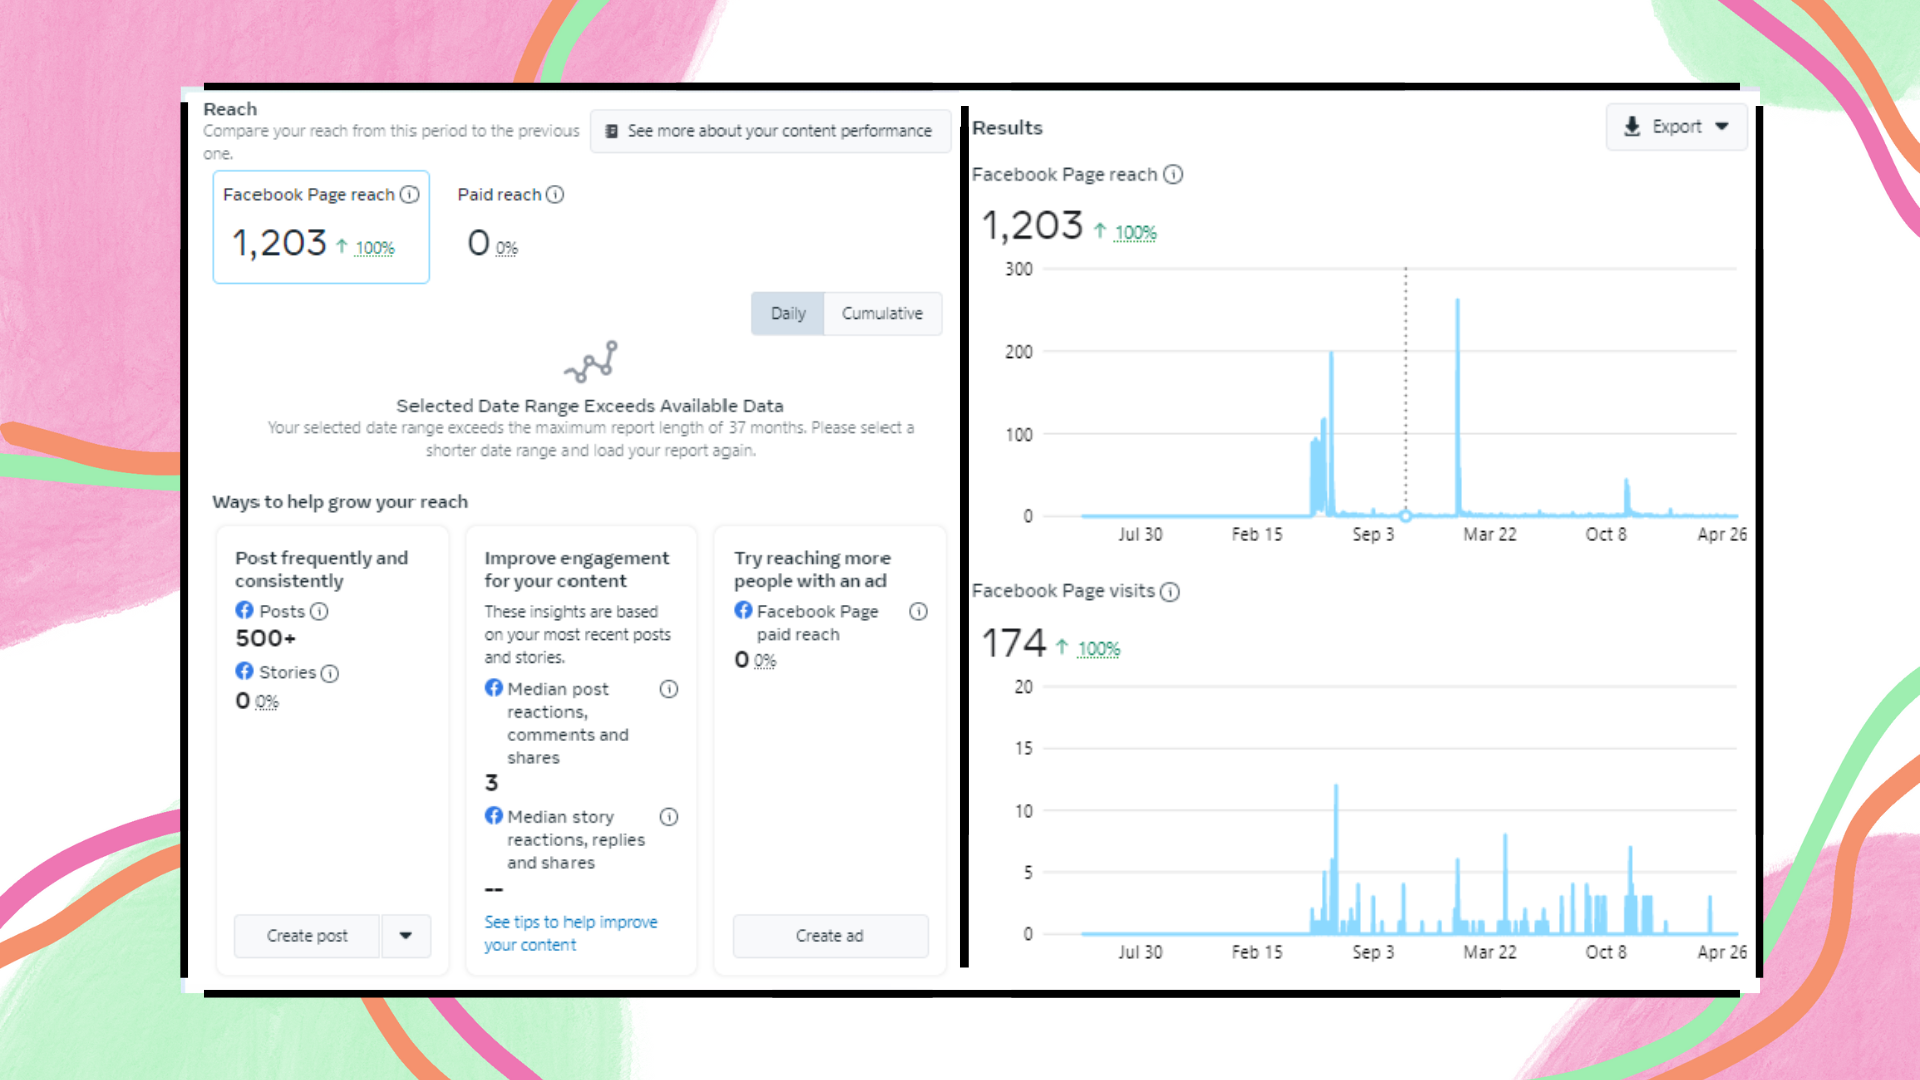Open the Export dropdown arrow
Image resolution: width=1920 pixels, height=1080 pixels.
tap(1722, 127)
